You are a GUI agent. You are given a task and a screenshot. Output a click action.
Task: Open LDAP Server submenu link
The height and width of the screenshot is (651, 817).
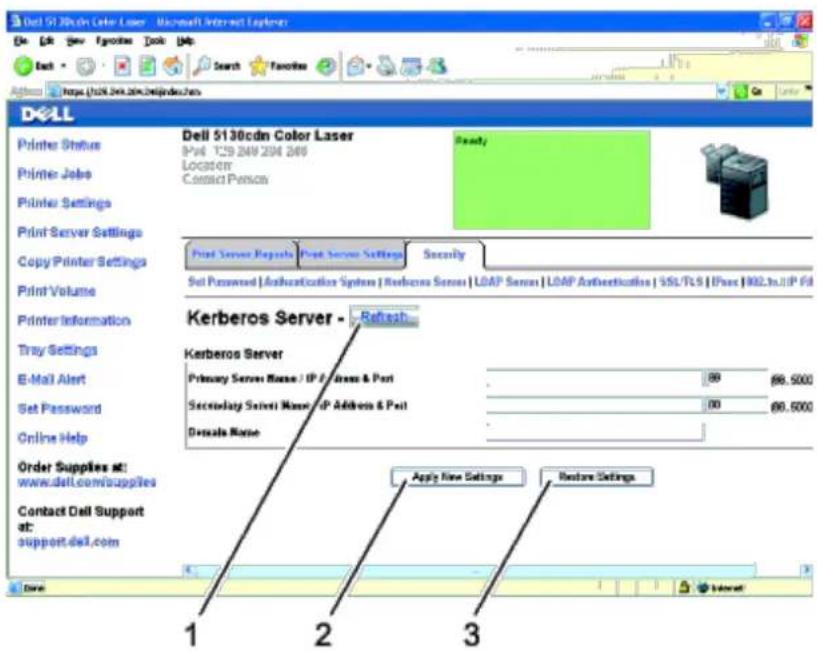coord(506,282)
